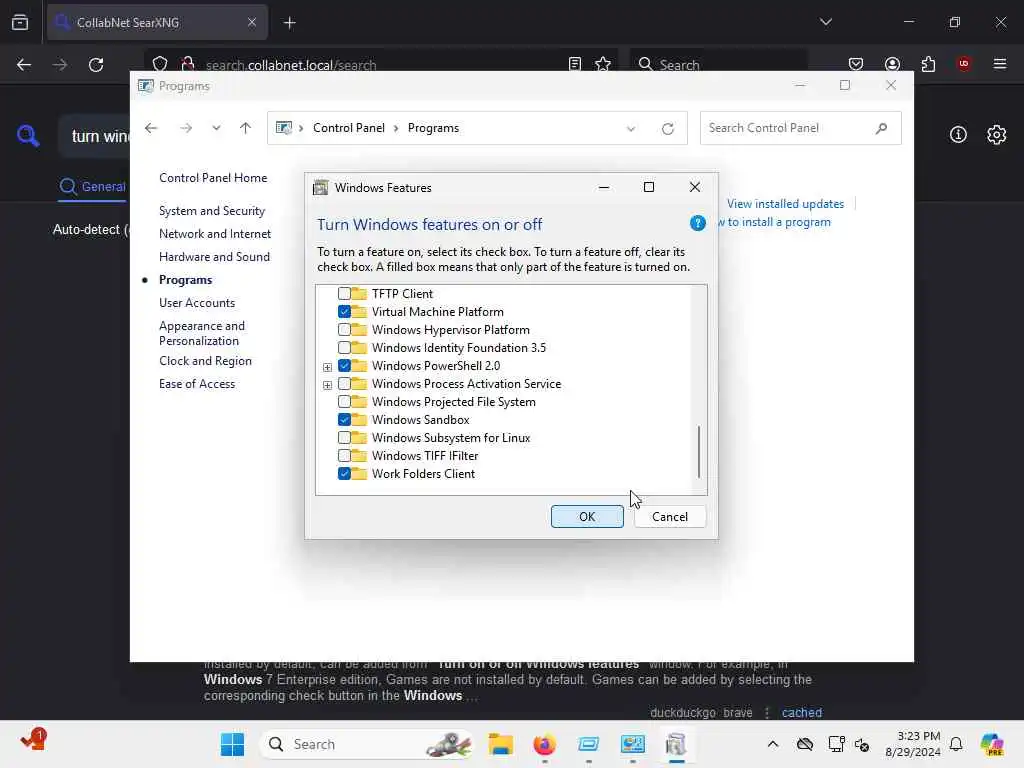Click the help question mark icon in Windows Features
This screenshot has height=768, width=1024.
(x=697, y=223)
